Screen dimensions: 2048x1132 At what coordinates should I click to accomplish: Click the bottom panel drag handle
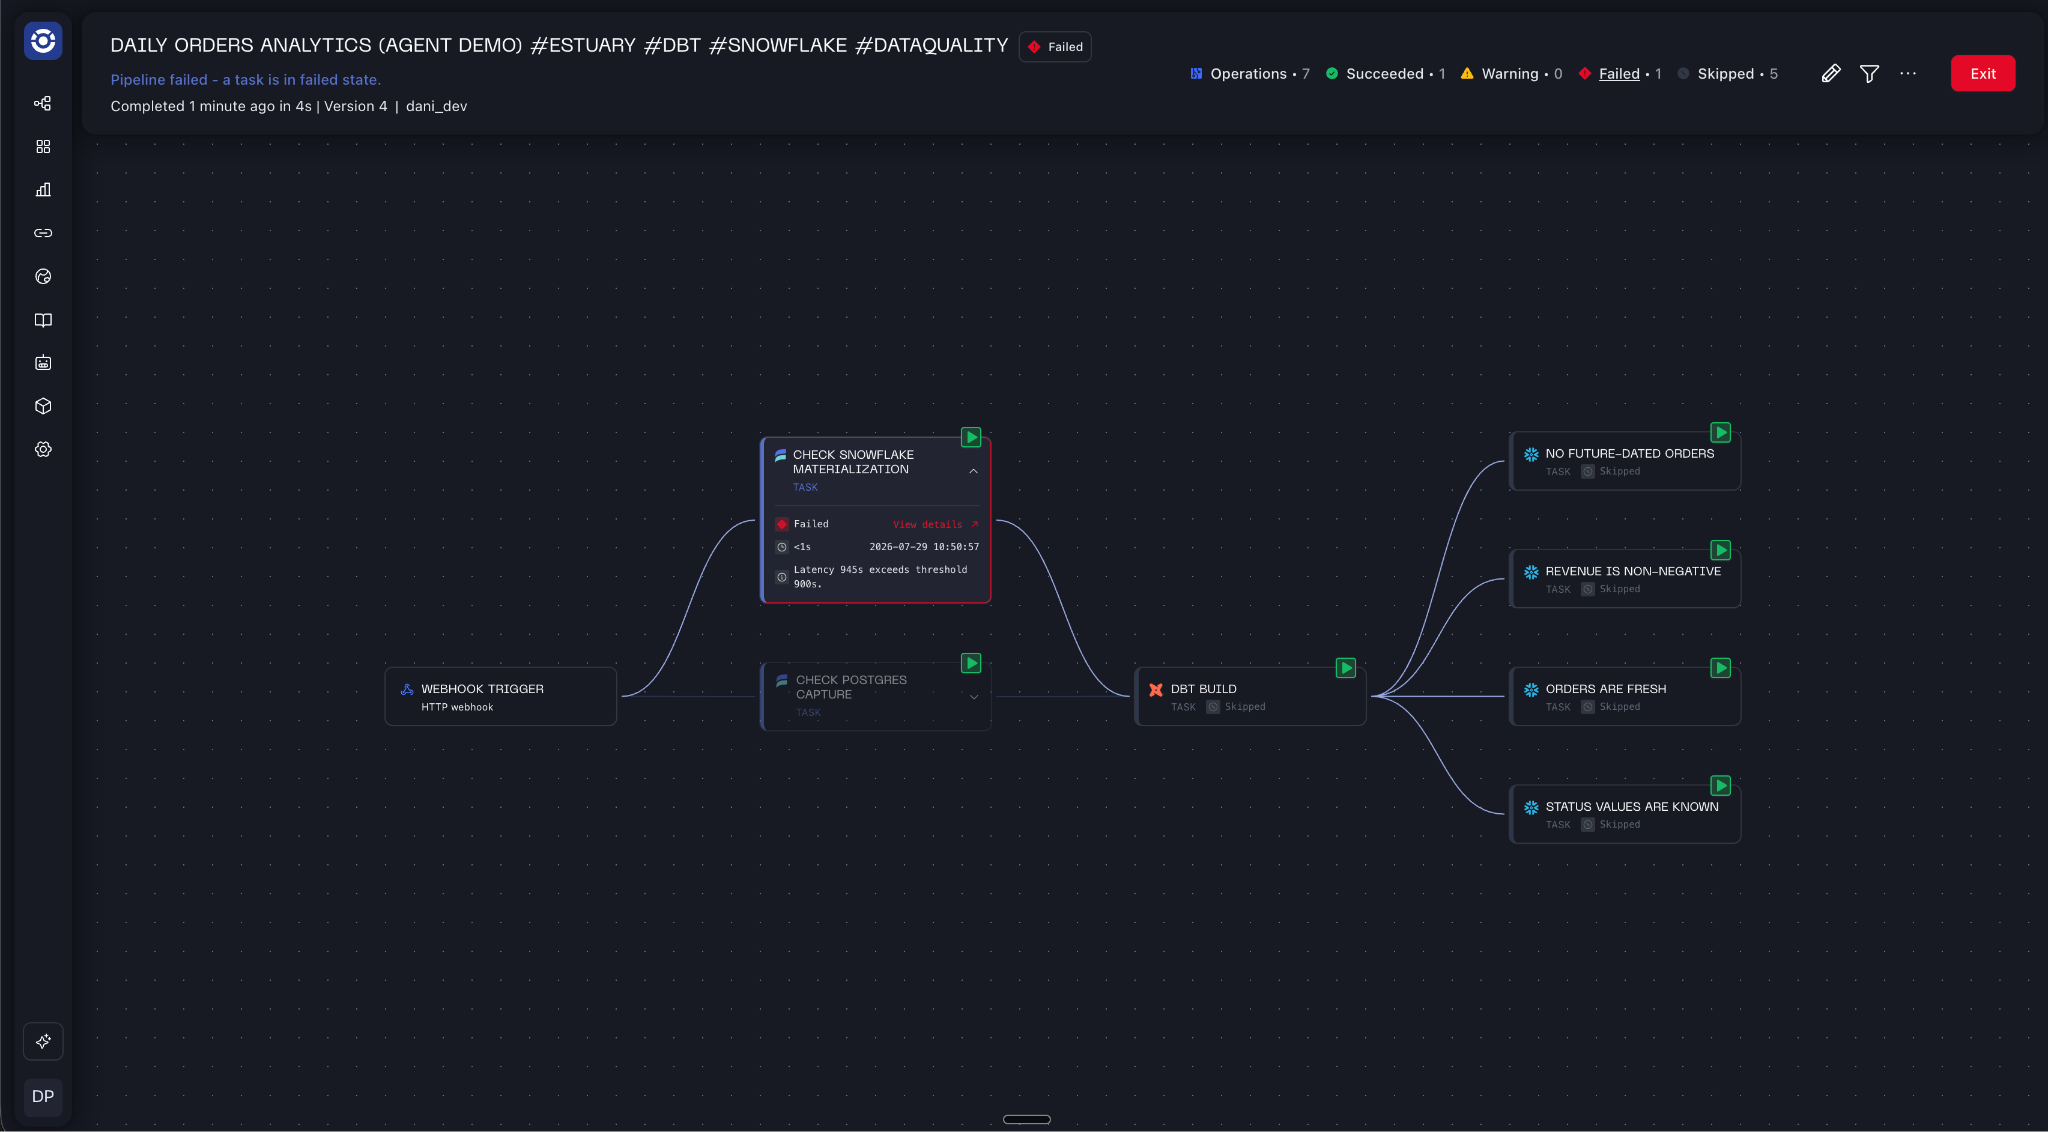tap(1026, 1119)
